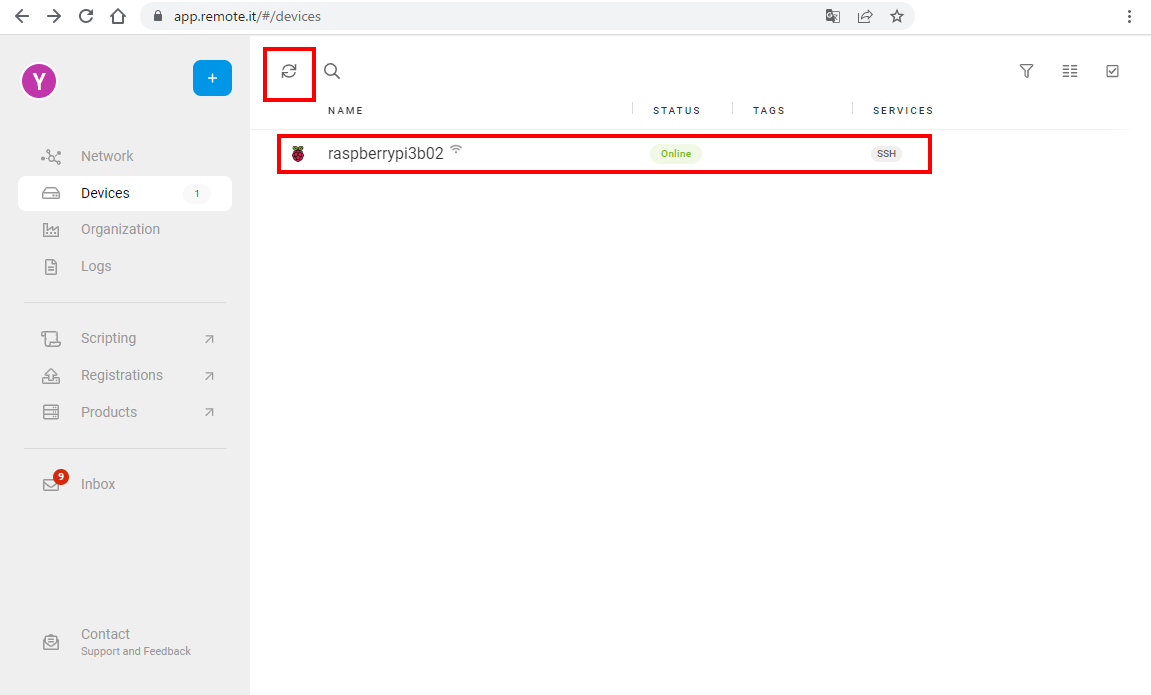Click the SSH service chip
The width and height of the screenshot is (1151, 695).
coord(886,154)
